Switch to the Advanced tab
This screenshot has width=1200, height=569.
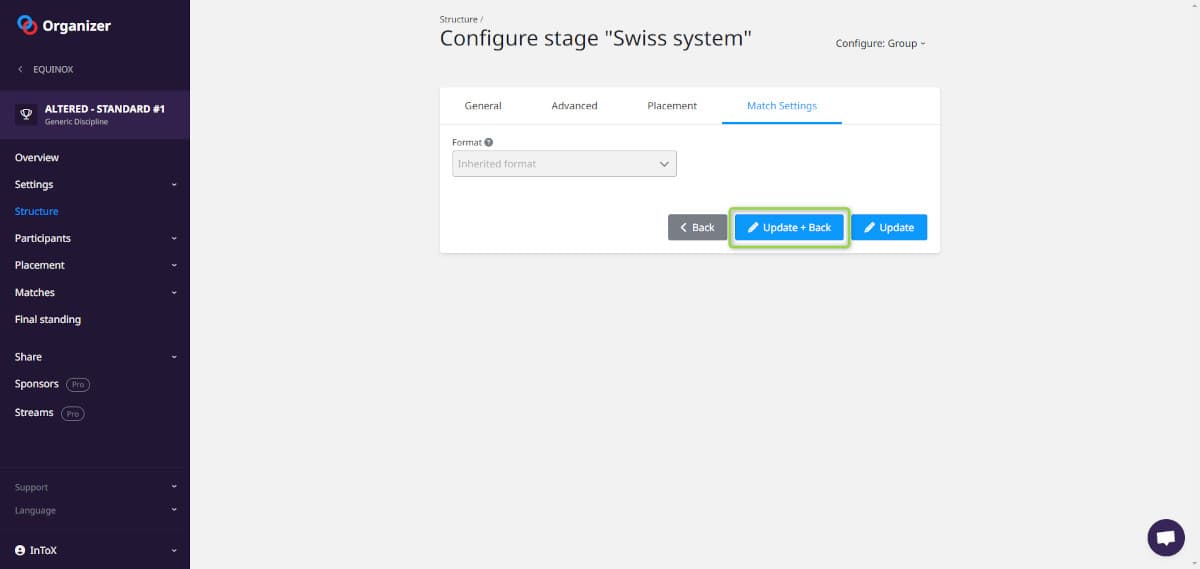(574, 106)
